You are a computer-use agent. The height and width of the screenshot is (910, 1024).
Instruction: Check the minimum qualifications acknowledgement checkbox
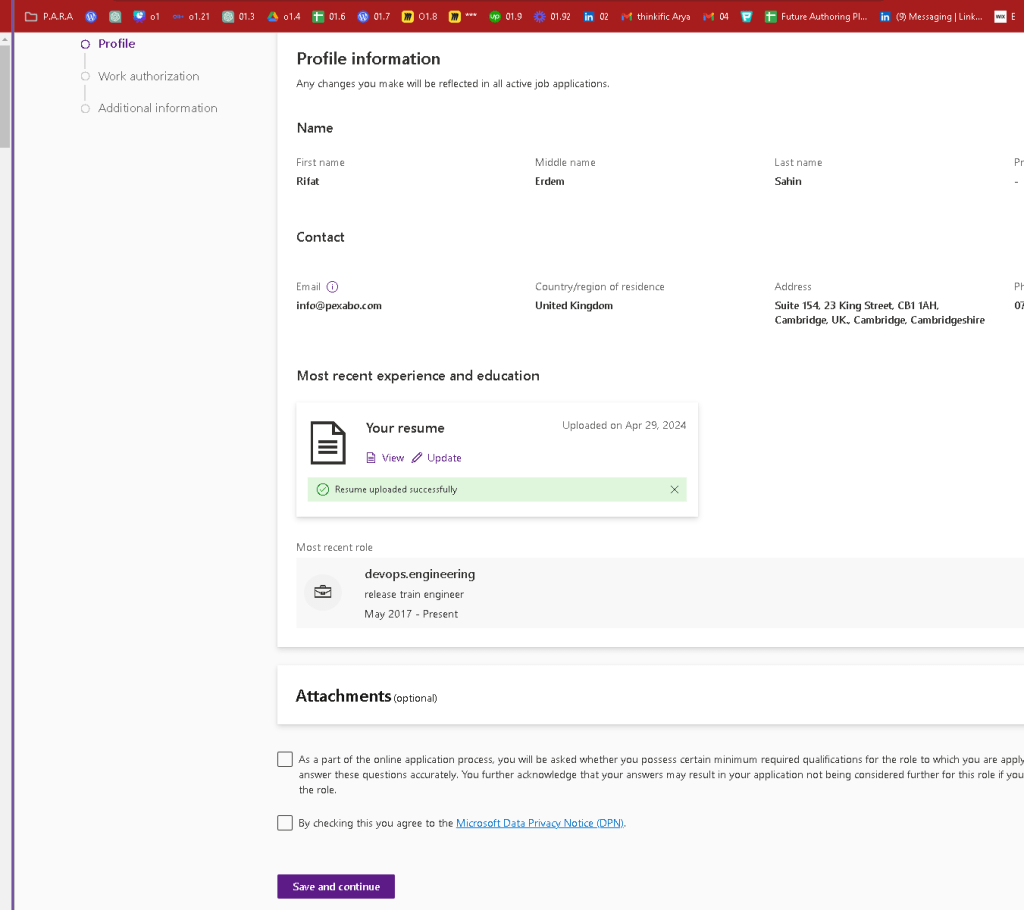point(285,759)
